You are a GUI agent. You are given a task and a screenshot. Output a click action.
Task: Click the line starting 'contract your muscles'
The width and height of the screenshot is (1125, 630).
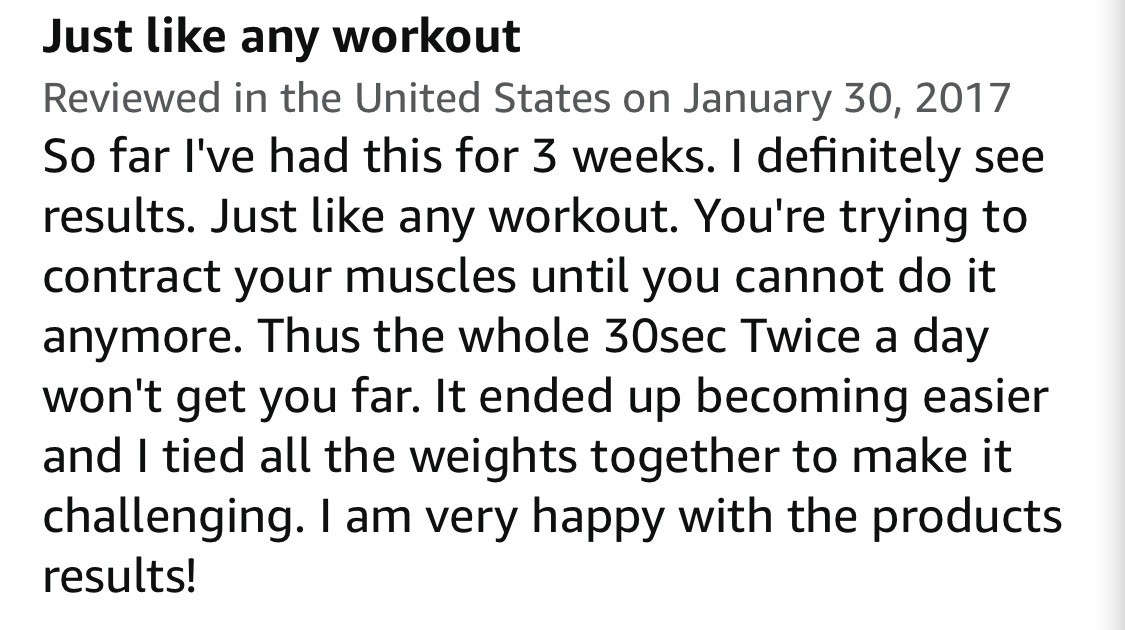coord(519,276)
